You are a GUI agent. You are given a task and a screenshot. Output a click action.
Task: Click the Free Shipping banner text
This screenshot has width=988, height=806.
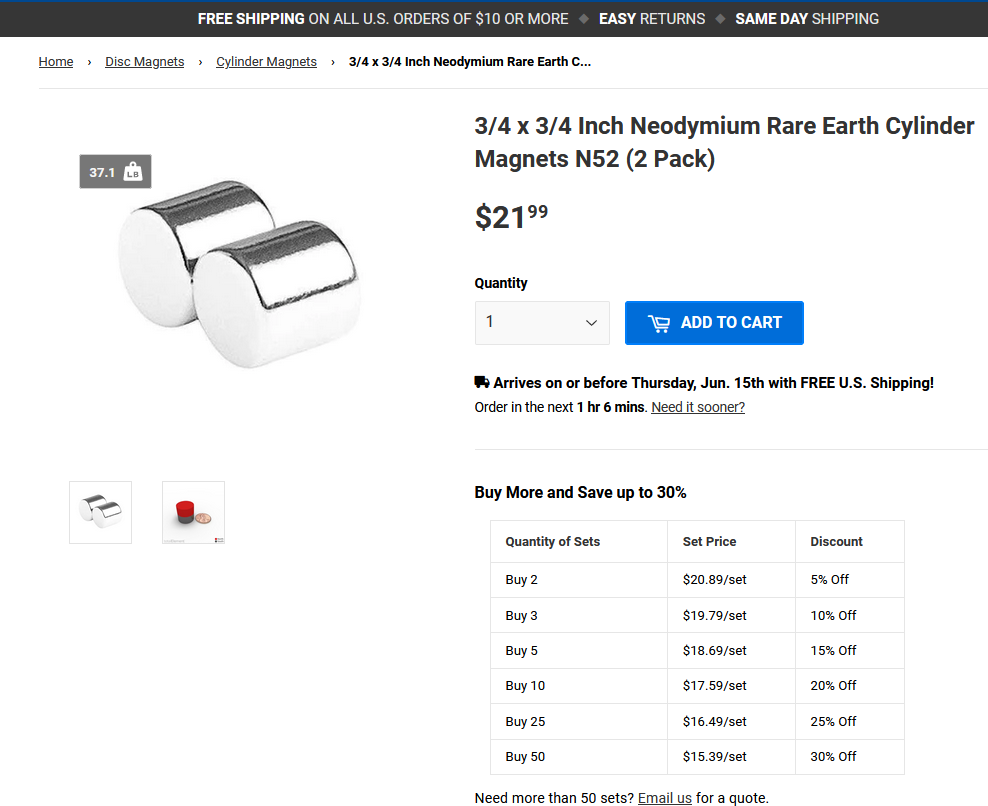pyautogui.click(x=383, y=19)
